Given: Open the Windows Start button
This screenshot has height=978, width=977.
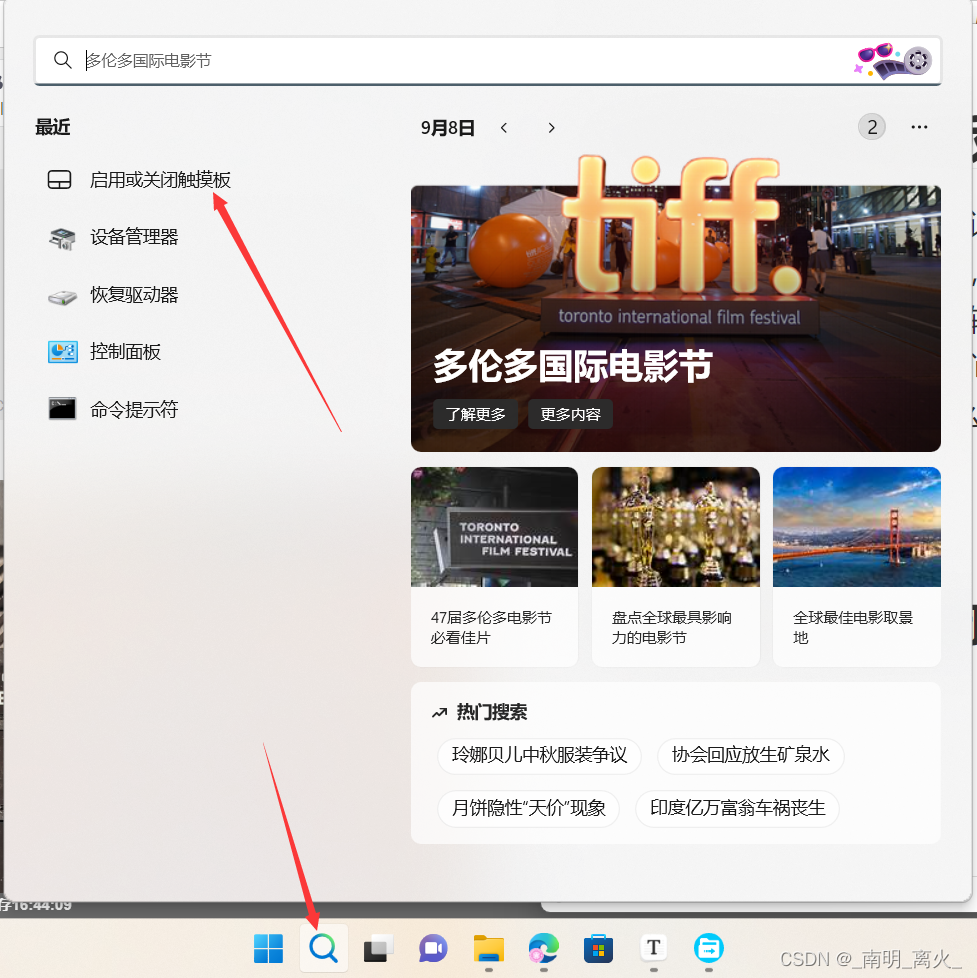Looking at the screenshot, I should coord(268,949).
